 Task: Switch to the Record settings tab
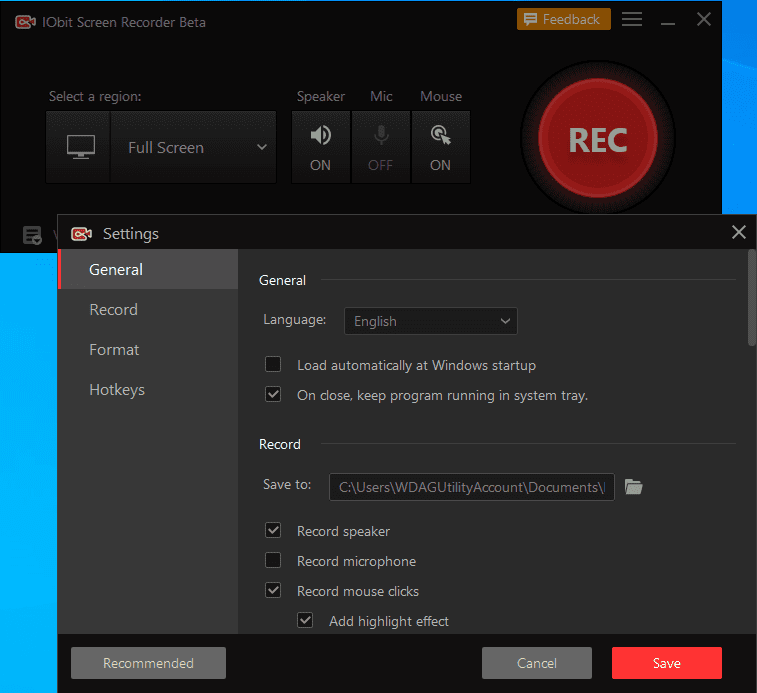pyautogui.click(x=148, y=310)
